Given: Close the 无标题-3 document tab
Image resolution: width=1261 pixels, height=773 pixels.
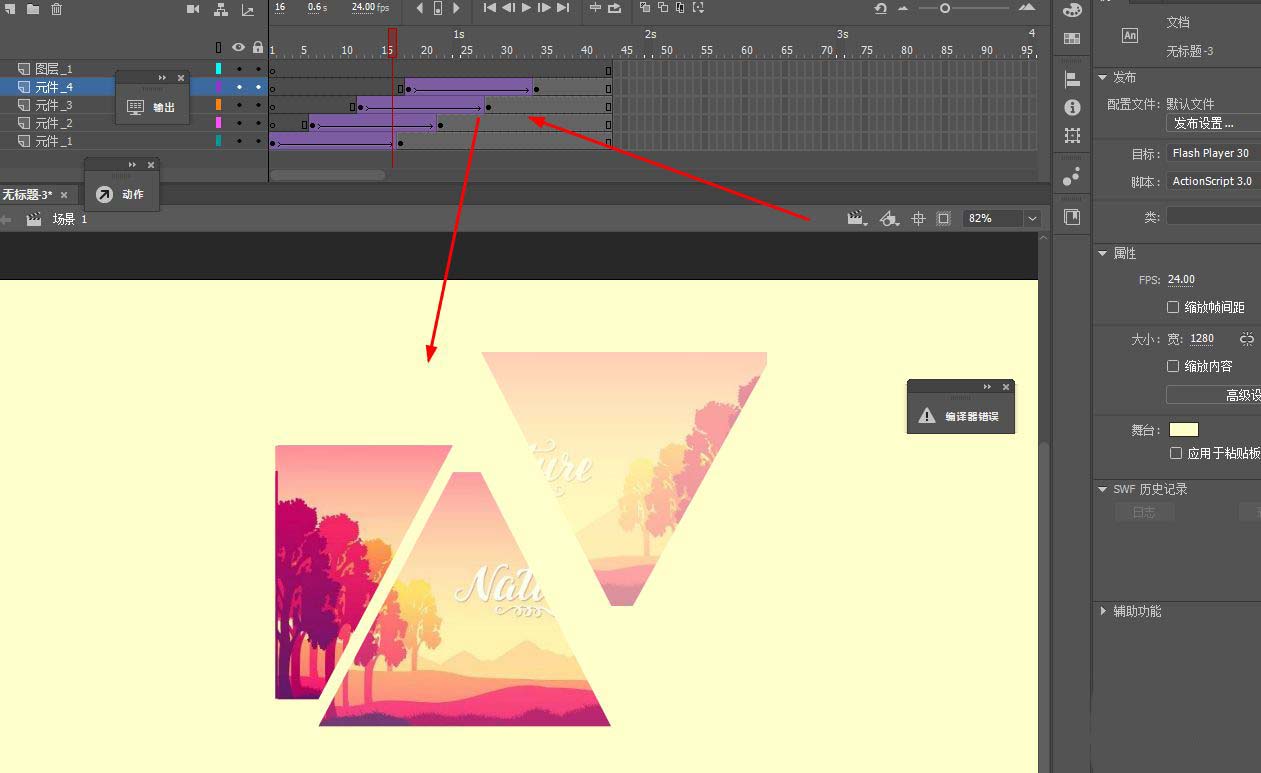Looking at the screenshot, I should (x=64, y=195).
